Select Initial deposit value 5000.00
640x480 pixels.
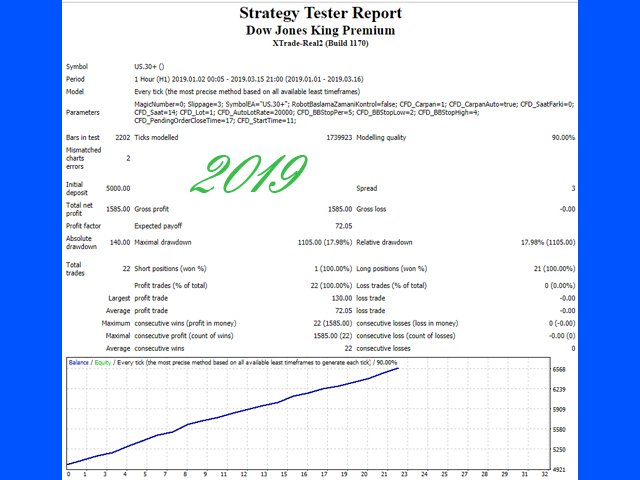(118, 189)
